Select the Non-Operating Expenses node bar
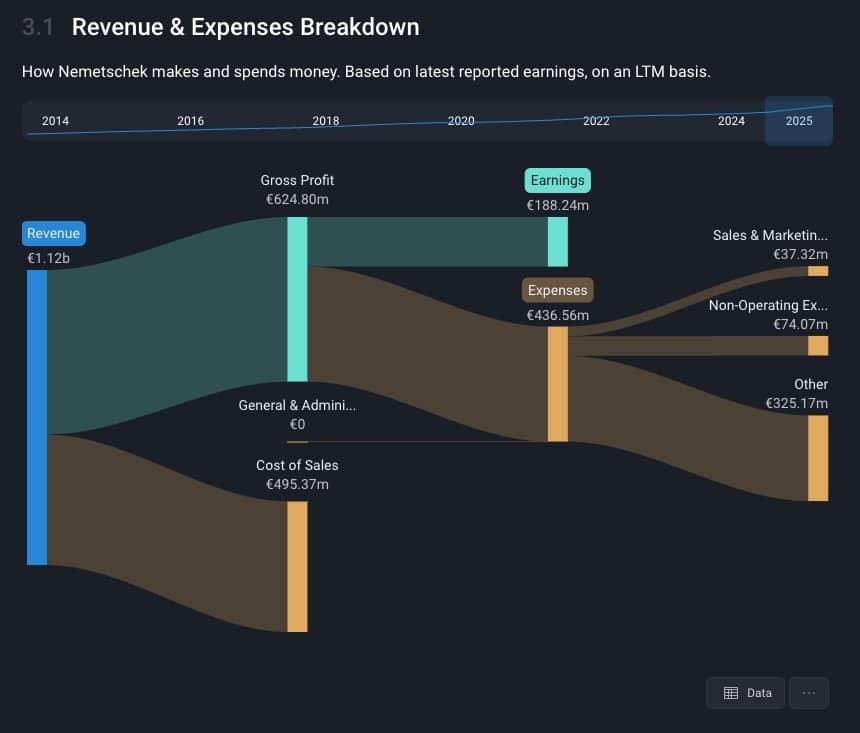The height and width of the screenshot is (733, 860). (818, 346)
